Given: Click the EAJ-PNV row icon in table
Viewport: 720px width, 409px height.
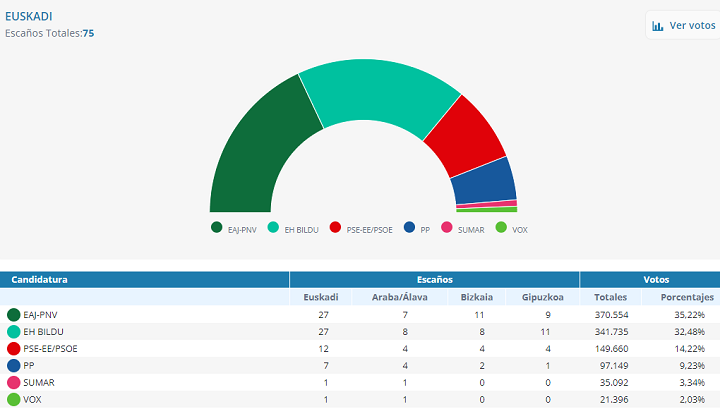Looking at the screenshot, I should (14, 315).
